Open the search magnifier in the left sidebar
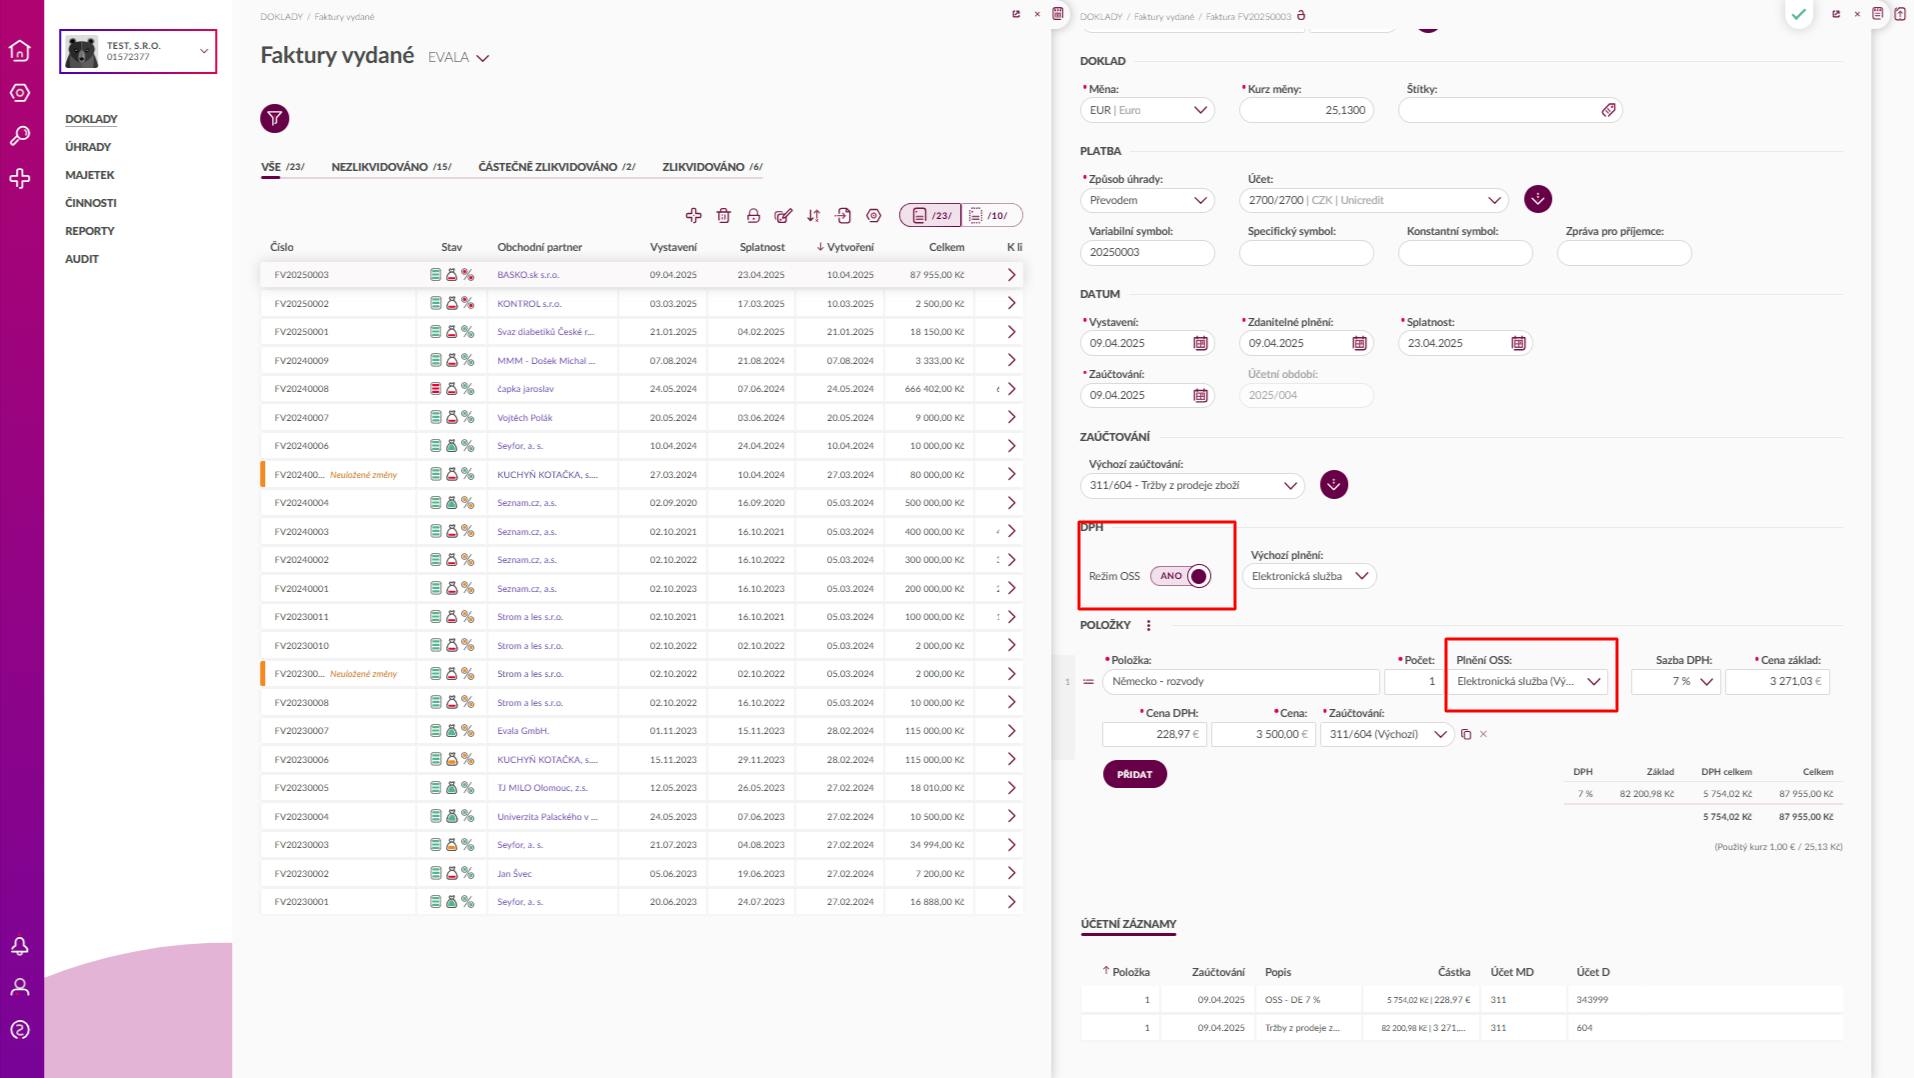Screen dimensions: 1914x1078 [20, 136]
